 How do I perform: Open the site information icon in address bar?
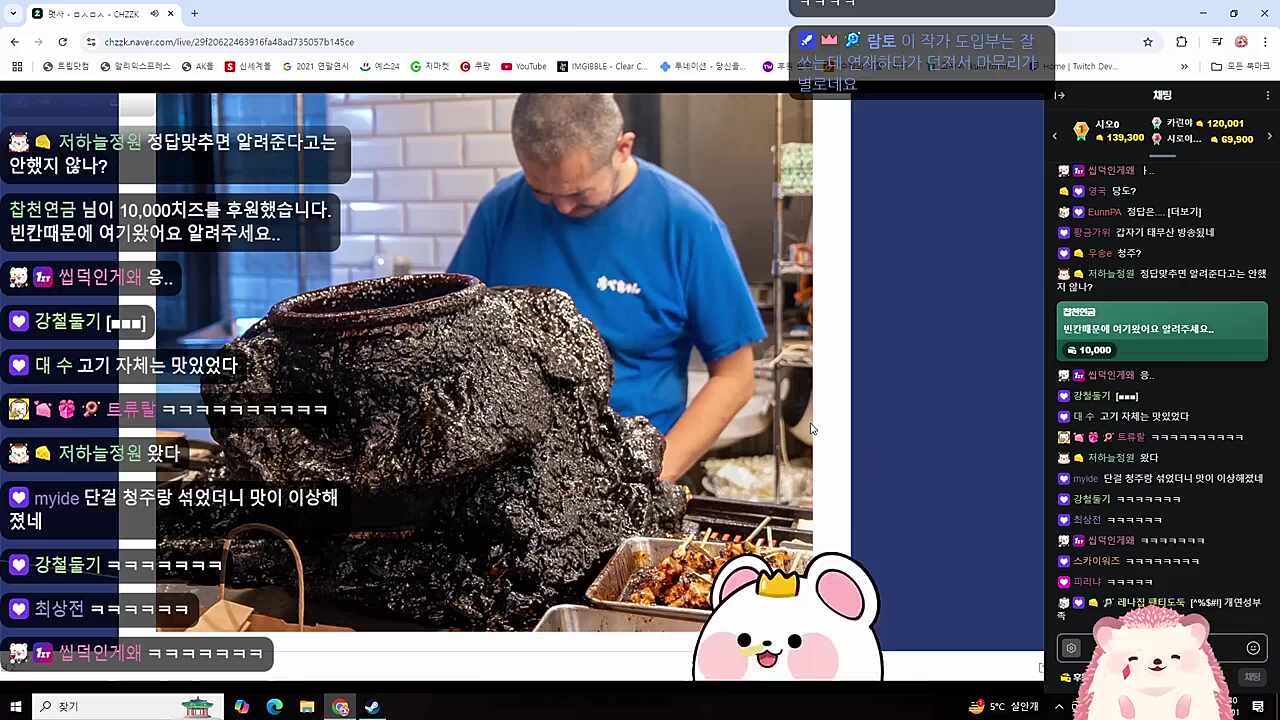(91, 42)
